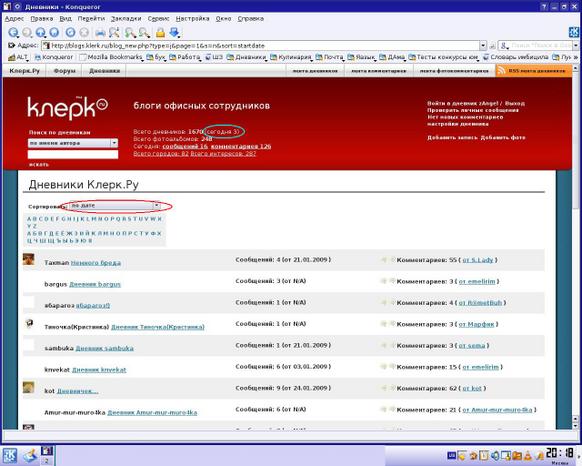
Task: Open Find in page toolbar icon
Action: pos(114,33)
